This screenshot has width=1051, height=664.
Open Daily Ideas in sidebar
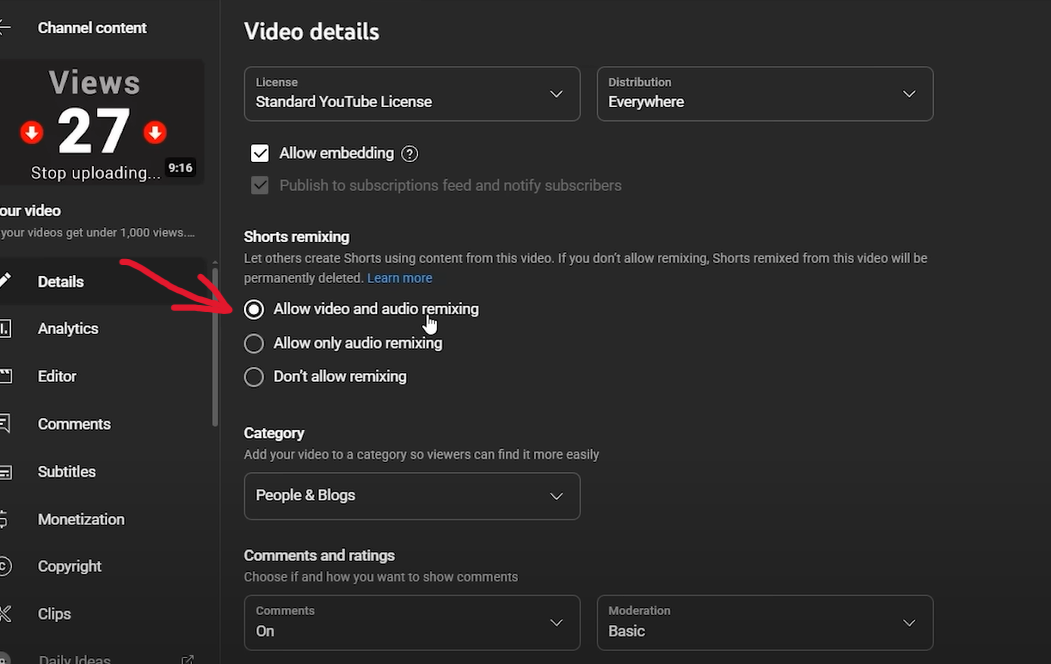74,659
